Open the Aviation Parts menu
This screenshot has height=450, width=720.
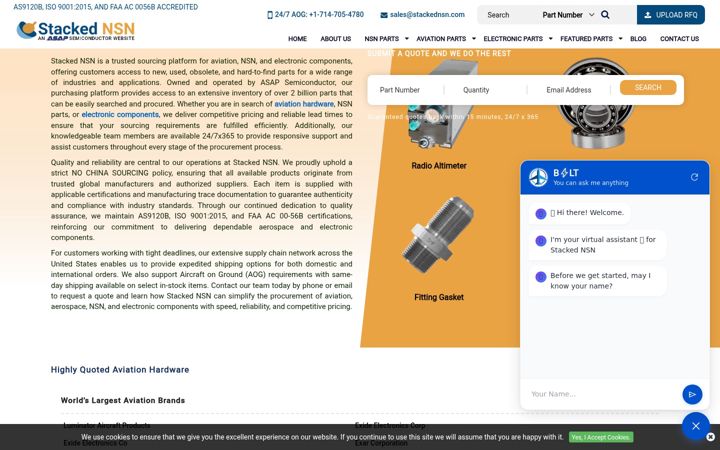pyautogui.click(x=441, y=39)
